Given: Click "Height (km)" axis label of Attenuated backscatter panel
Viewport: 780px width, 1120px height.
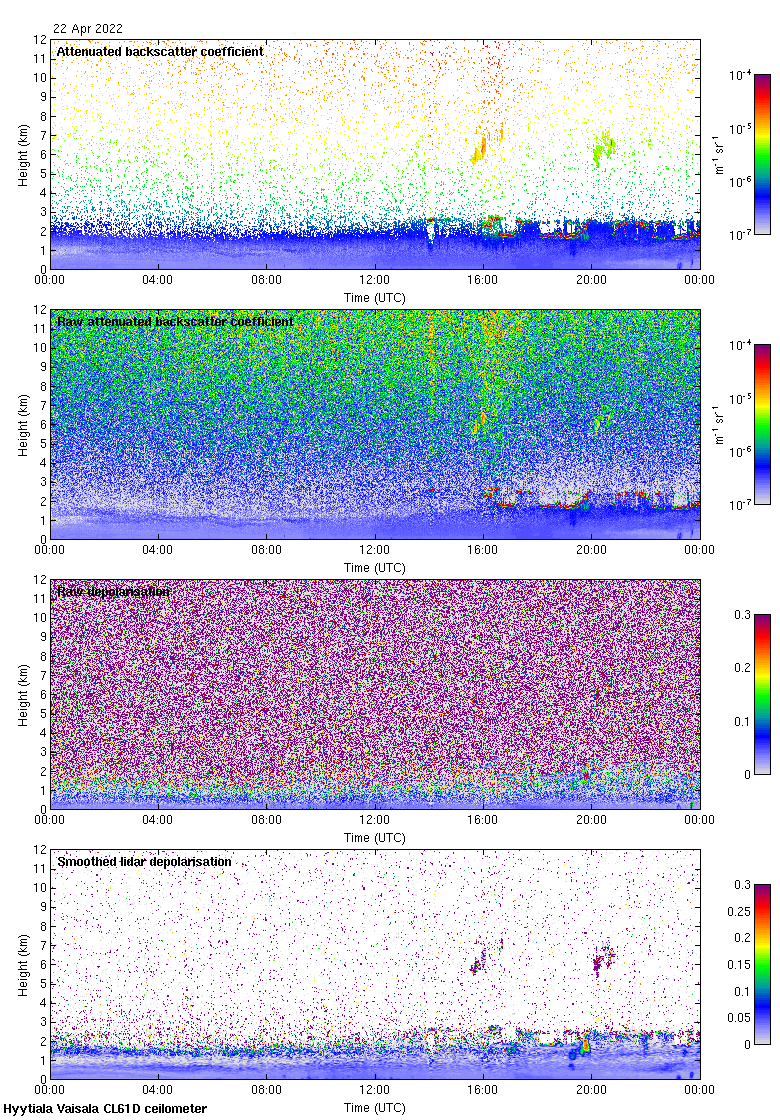Looking at the screenshot, I should point(24,155).
